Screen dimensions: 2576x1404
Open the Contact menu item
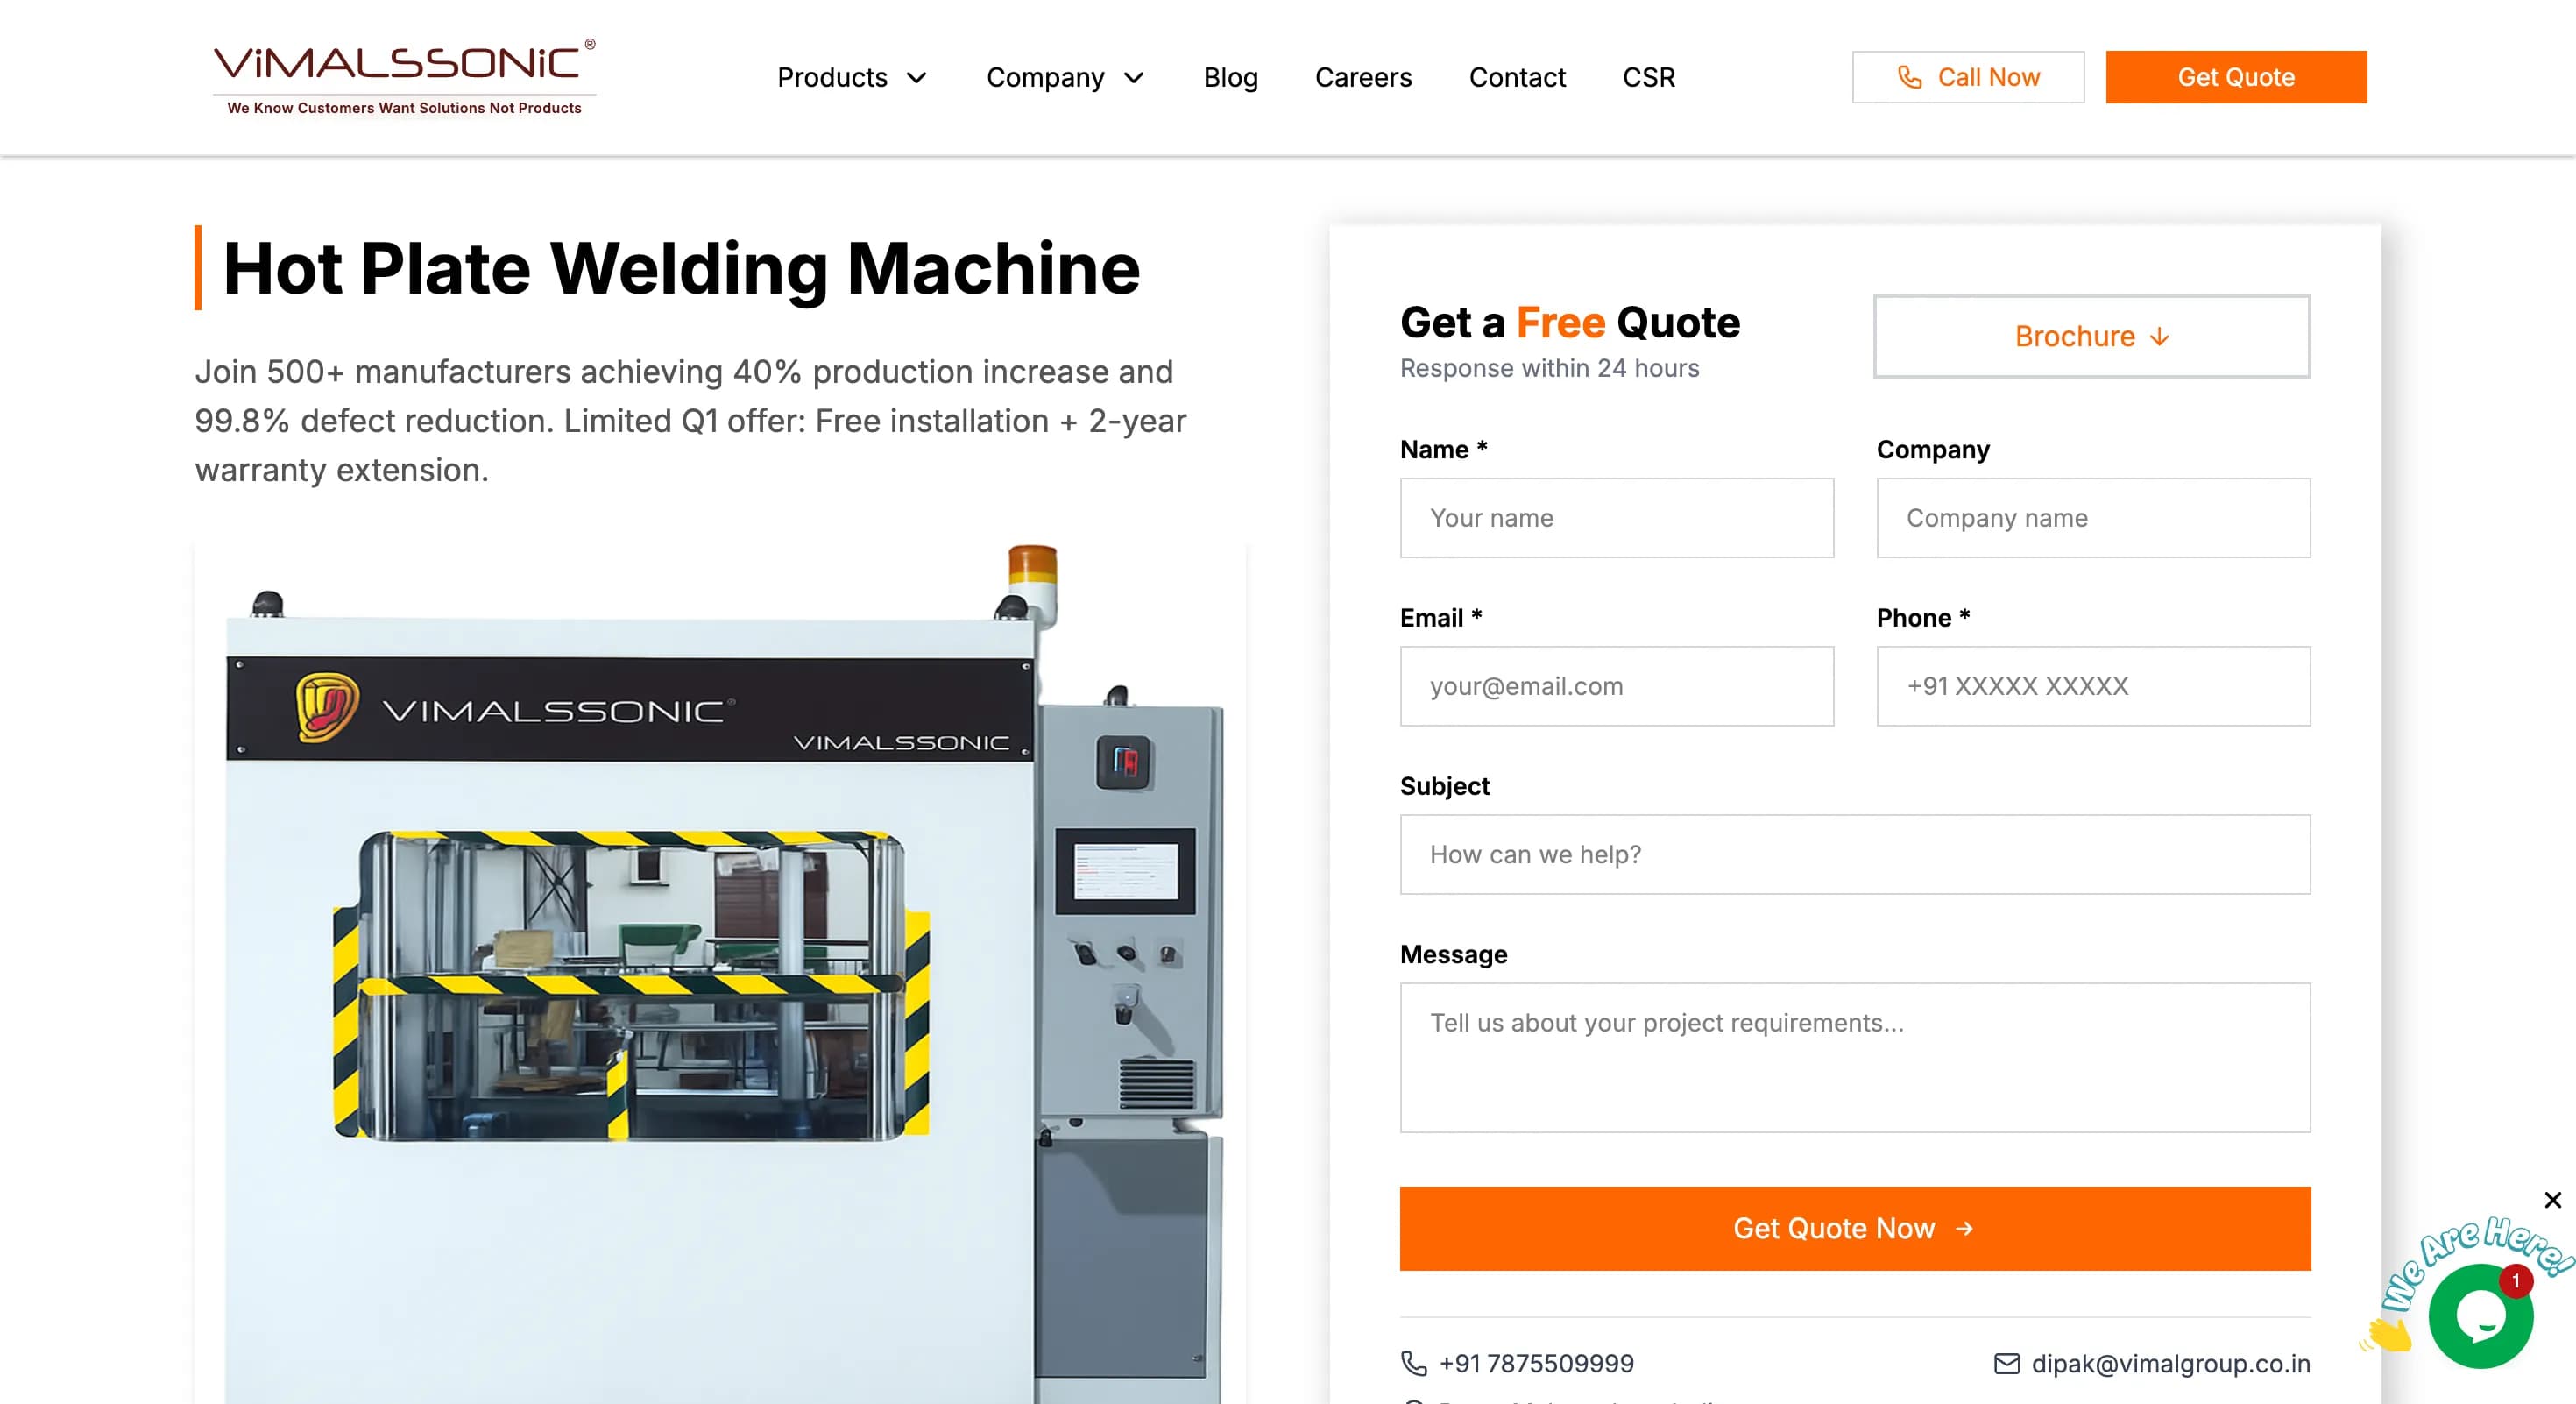pyautogui.click(x=1516, y=77)
